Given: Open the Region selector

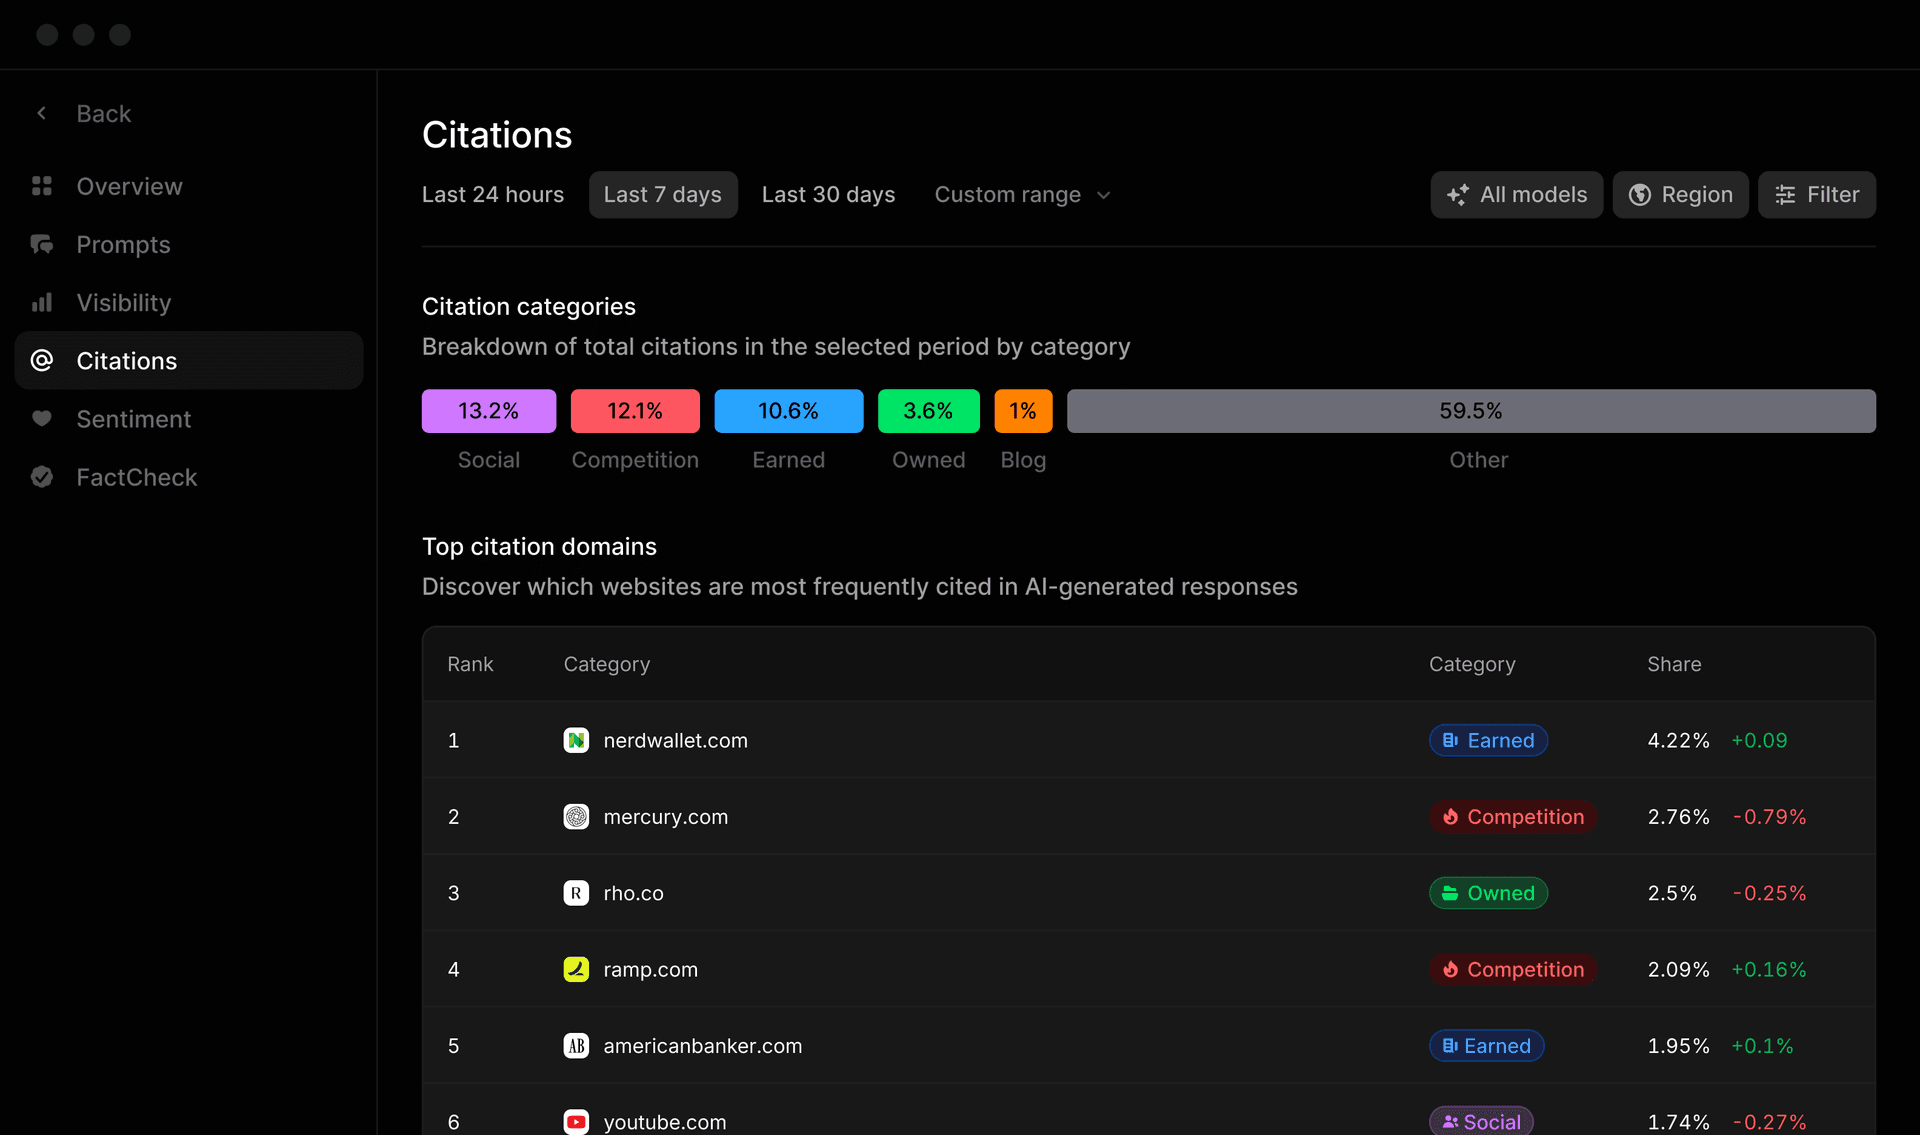Looking at the screenshot, I should pos(1681,194).
